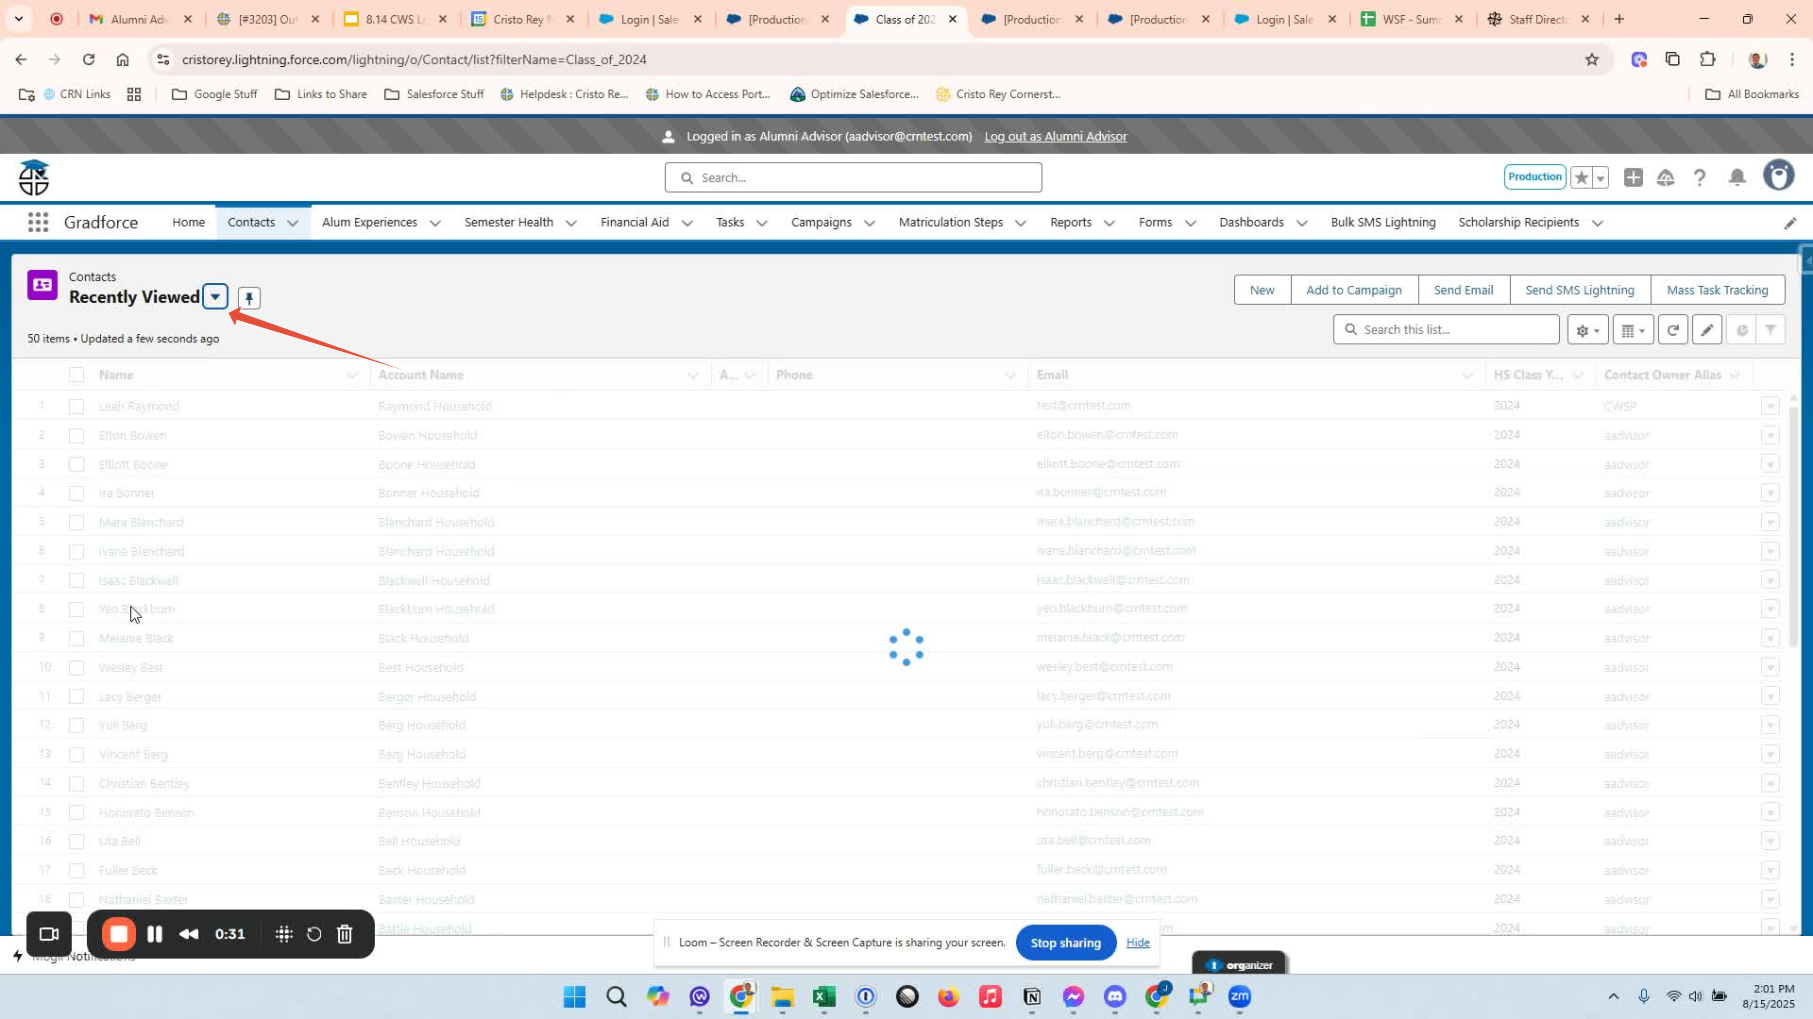Screen dimensions: 1813x1019
Task: Open the Favorites star icon
Action: 1581,177
